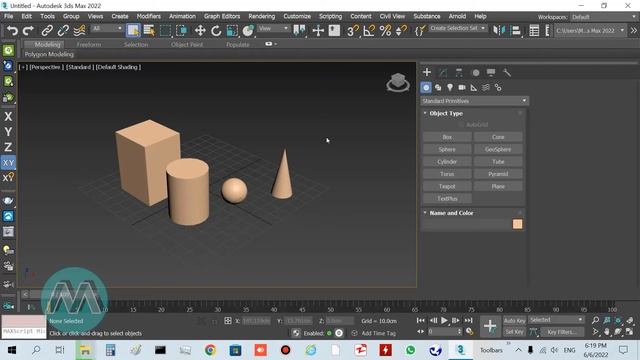640x360 pixels.
Task: Select the Move tool
Action: pos(200,31)
